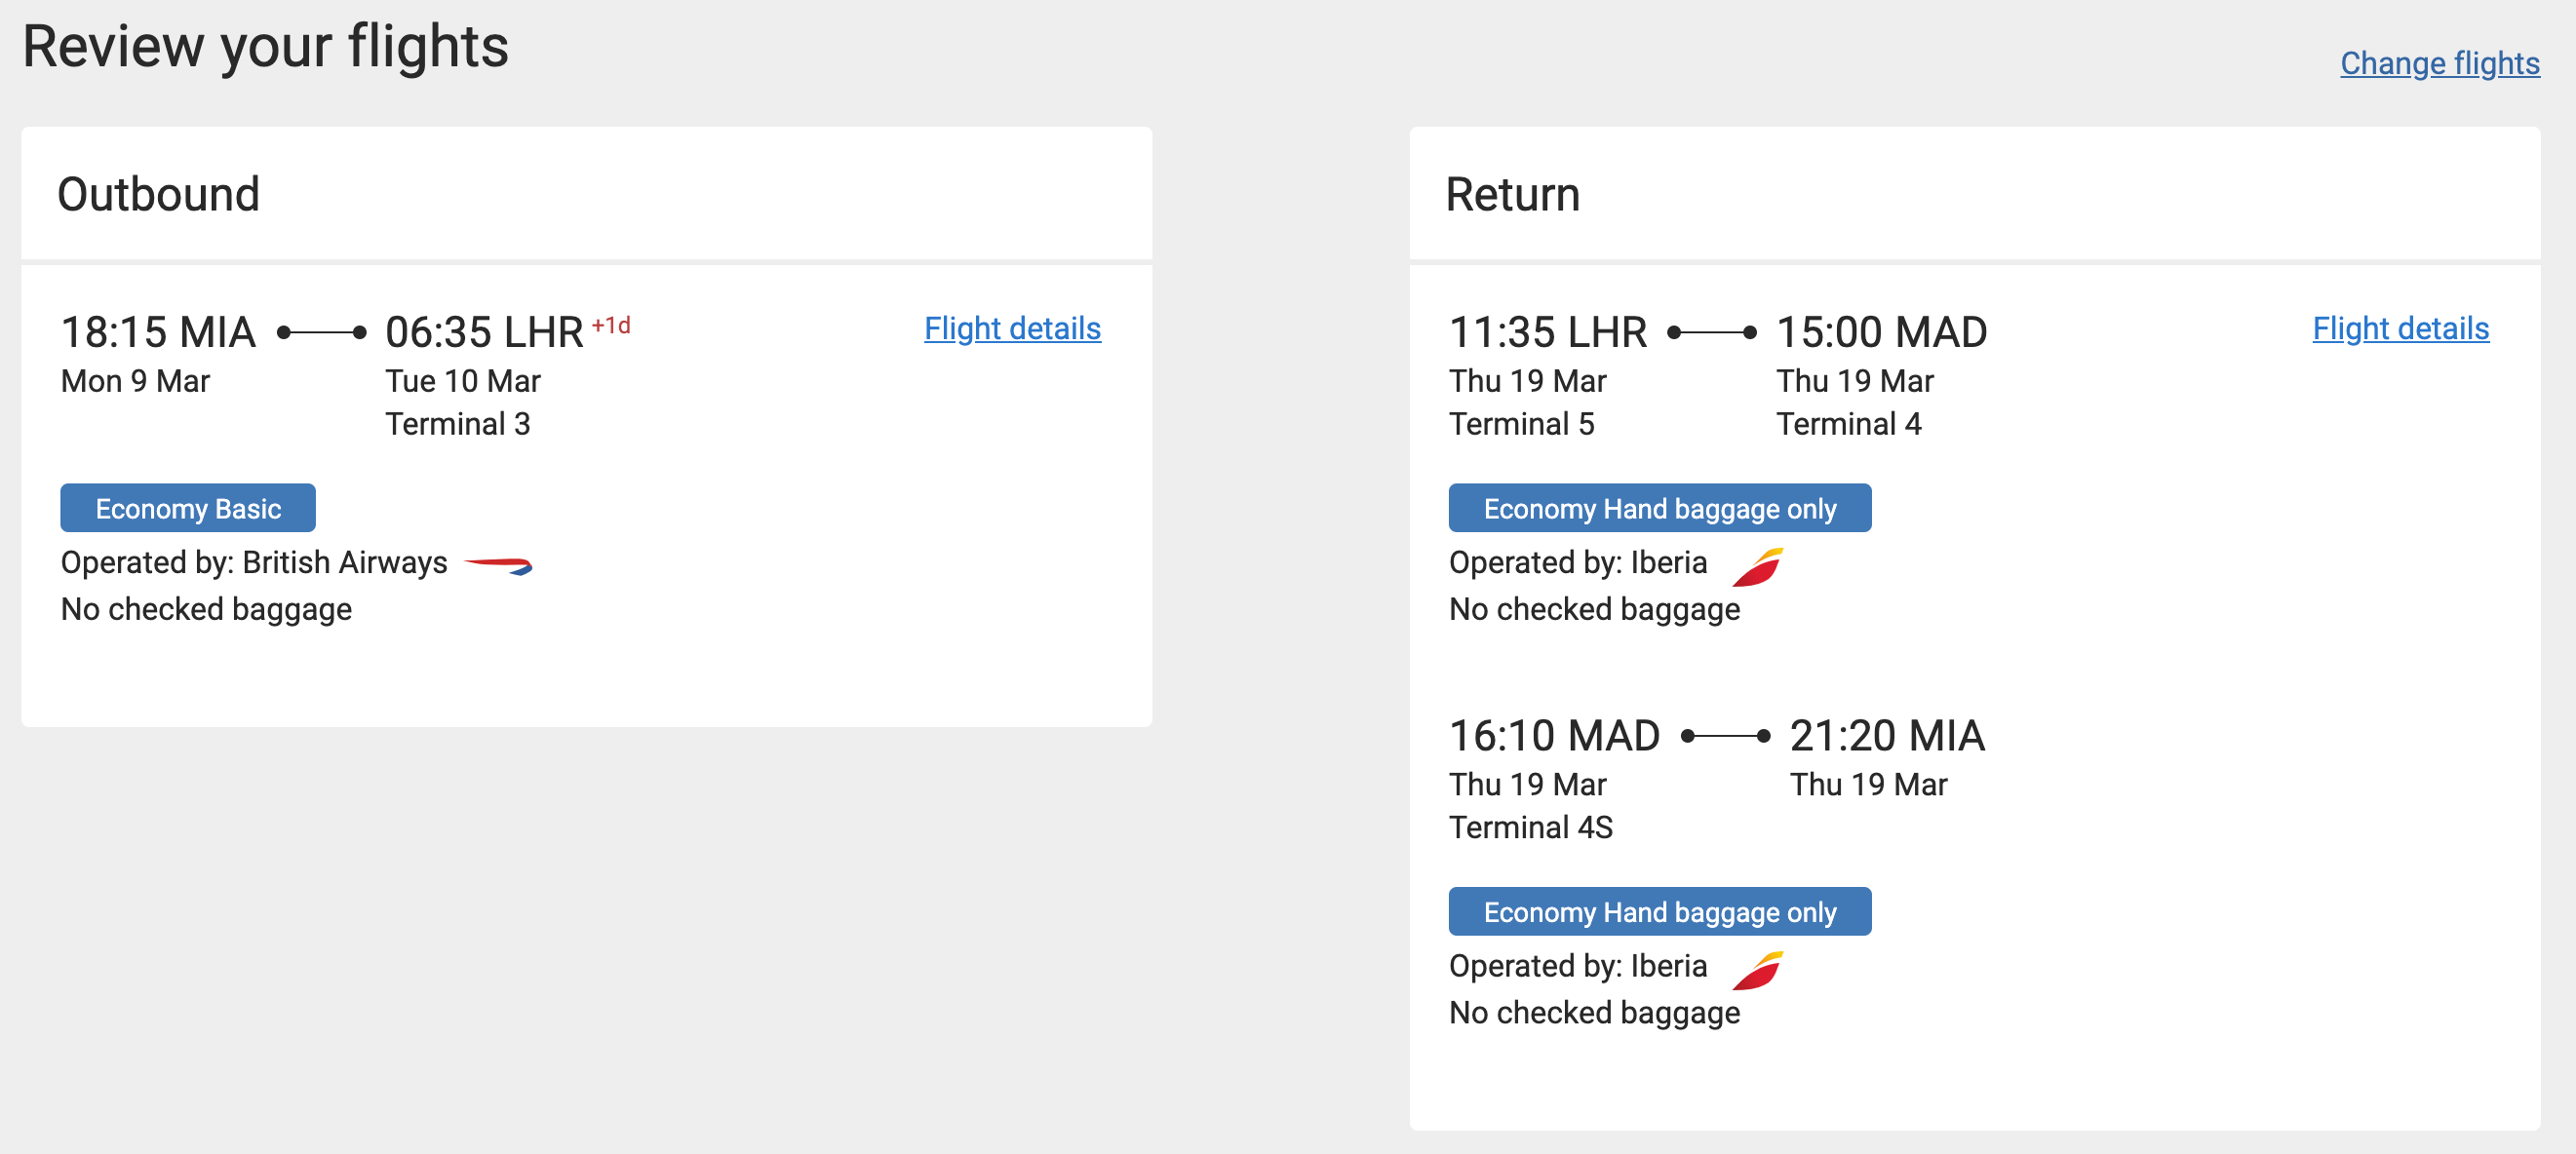This screenshot has height=1154, width=2576.
Task: Open the Change flights link
Action: click(x=2438, y=63)
